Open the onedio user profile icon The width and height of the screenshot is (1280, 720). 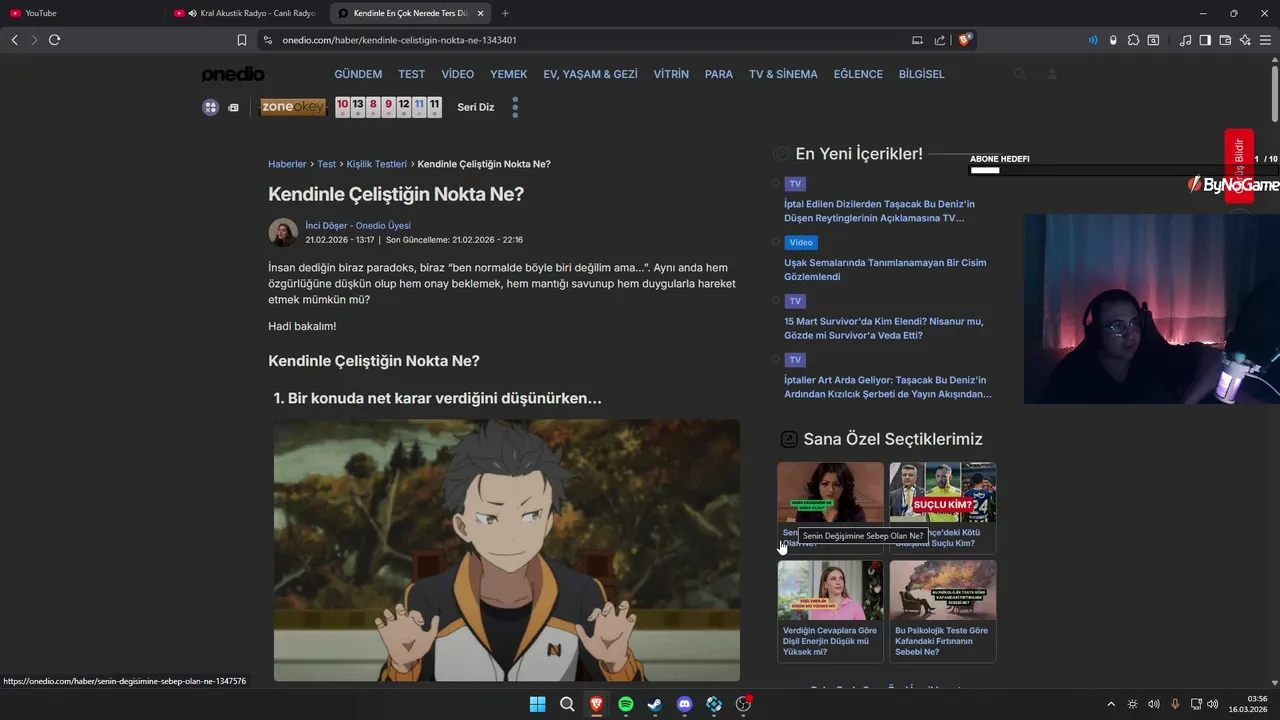(x=1052, y=74)
